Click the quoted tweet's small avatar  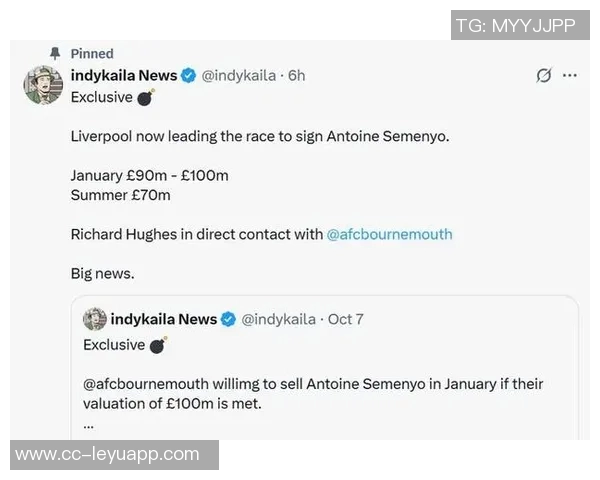95,319
